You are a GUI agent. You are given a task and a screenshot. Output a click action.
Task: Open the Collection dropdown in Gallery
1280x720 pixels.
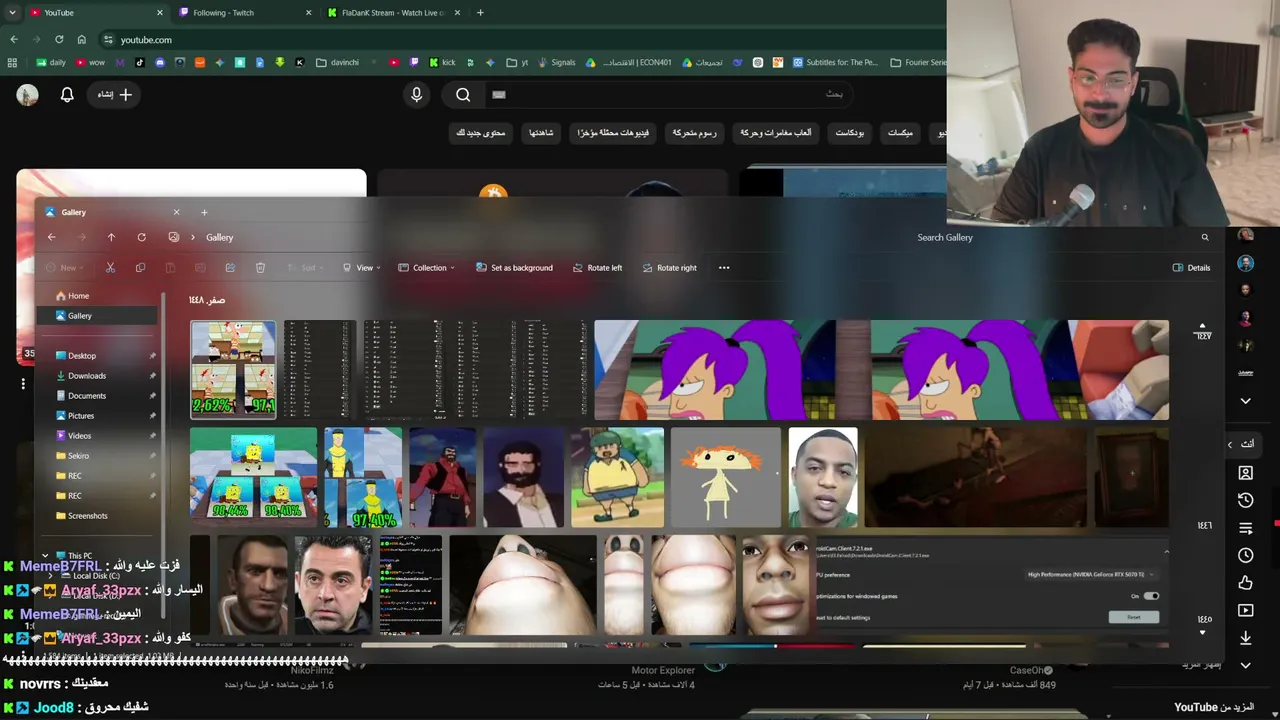pyautogui.click(x=426, y=268)
